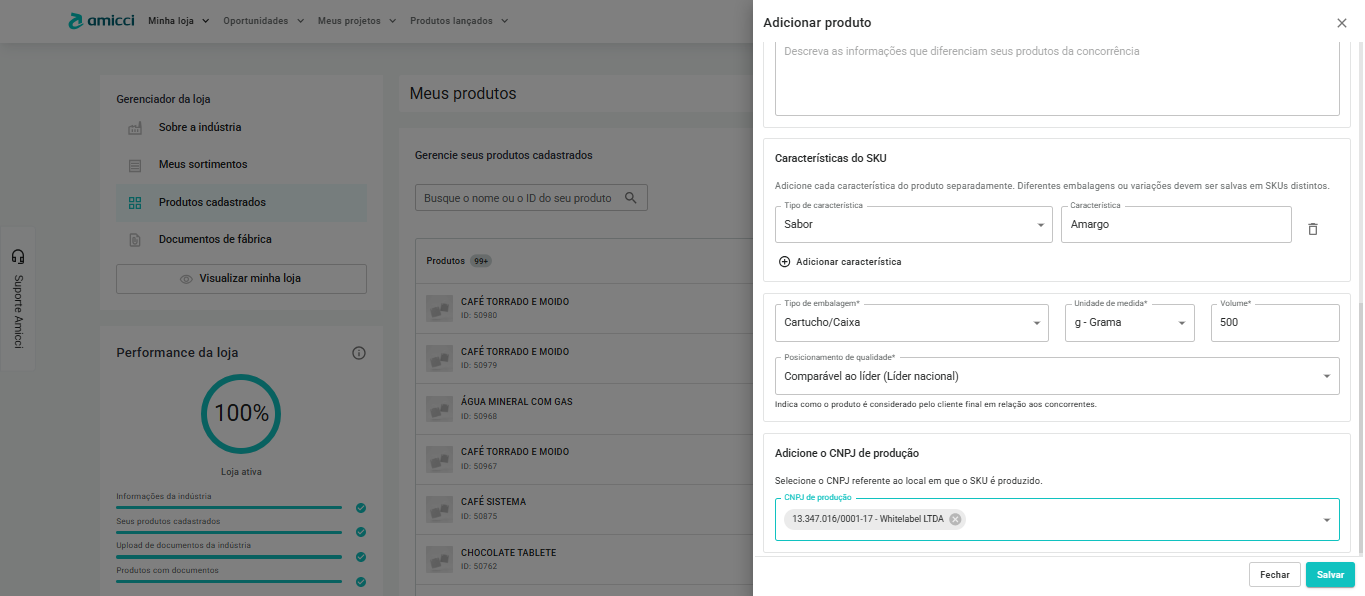Close the Adicionar produto panel

click(x=1341, y=23)
